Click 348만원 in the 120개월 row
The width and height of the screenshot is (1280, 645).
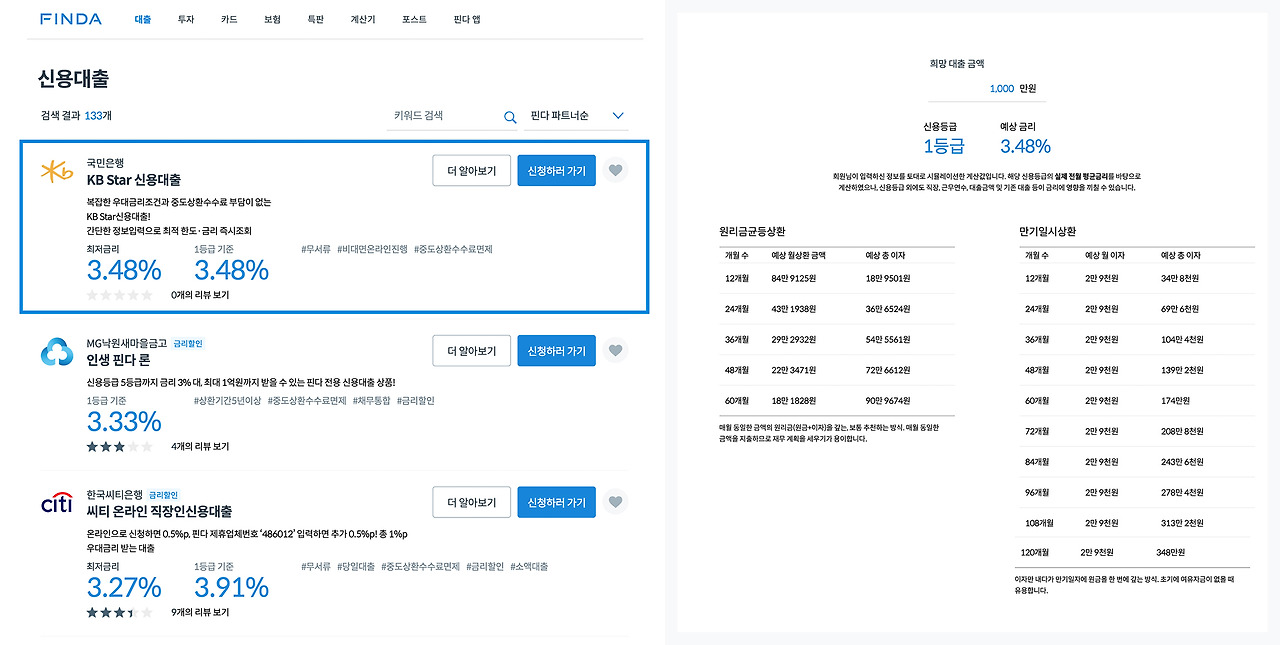tap(1171, 552)
